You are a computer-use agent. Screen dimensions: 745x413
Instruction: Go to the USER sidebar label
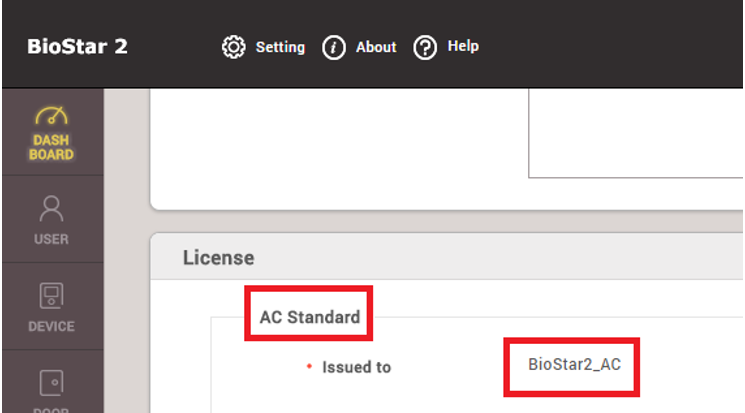tap(51, 239)
